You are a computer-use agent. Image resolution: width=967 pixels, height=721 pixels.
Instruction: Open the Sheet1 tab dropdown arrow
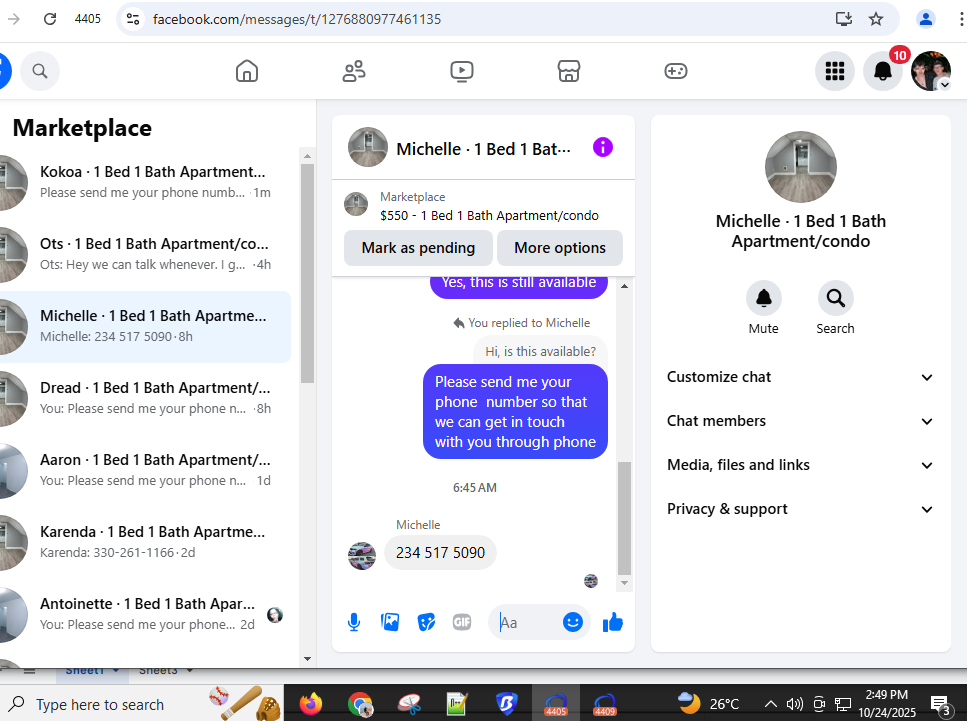115,671
